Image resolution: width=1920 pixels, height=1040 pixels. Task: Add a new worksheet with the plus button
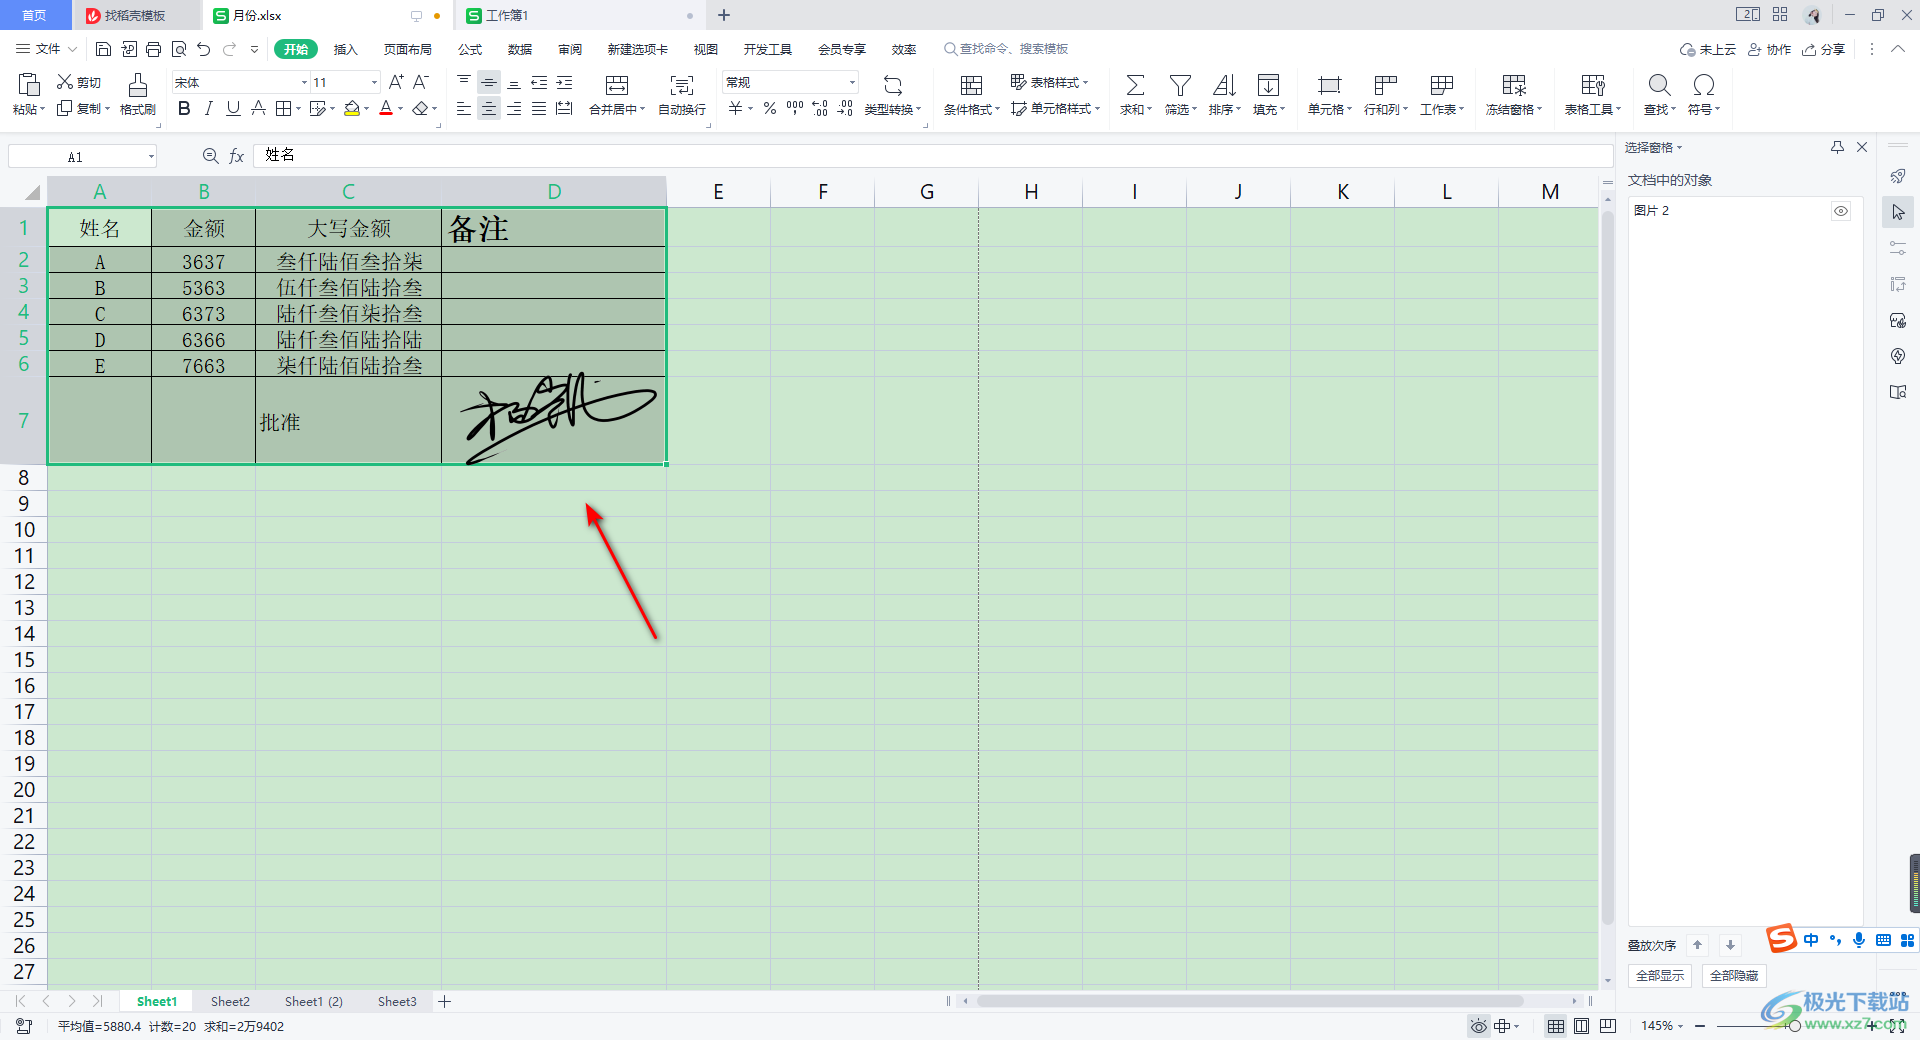point(445,1001)
